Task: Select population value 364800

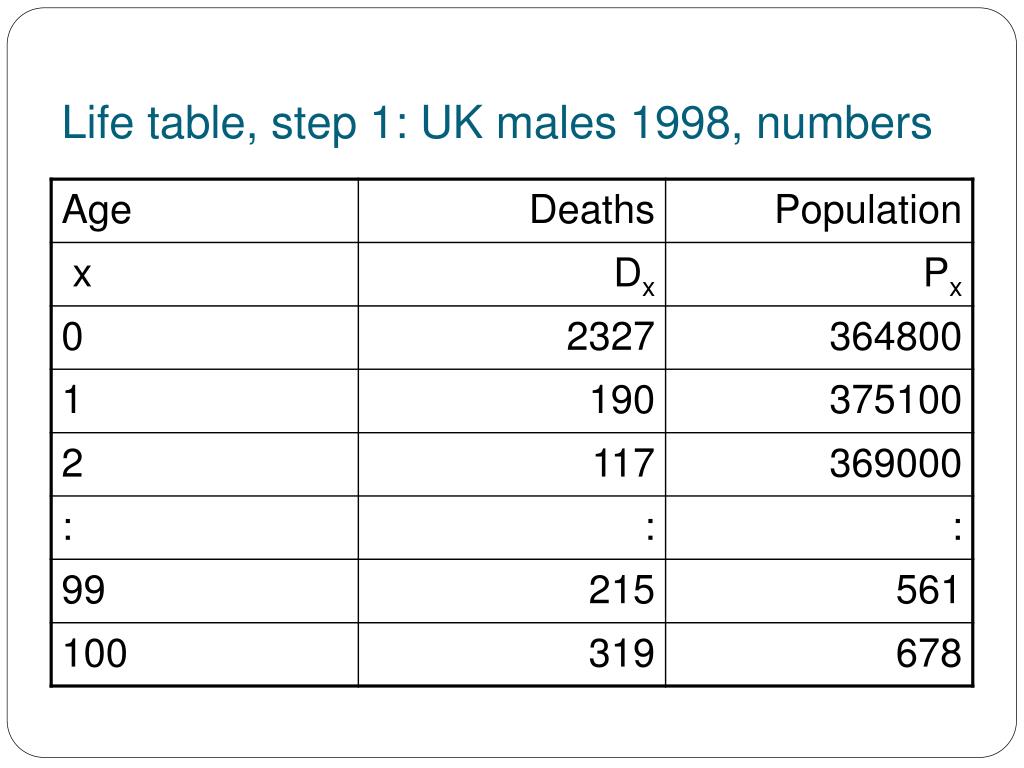Action: tap(895, 337)
